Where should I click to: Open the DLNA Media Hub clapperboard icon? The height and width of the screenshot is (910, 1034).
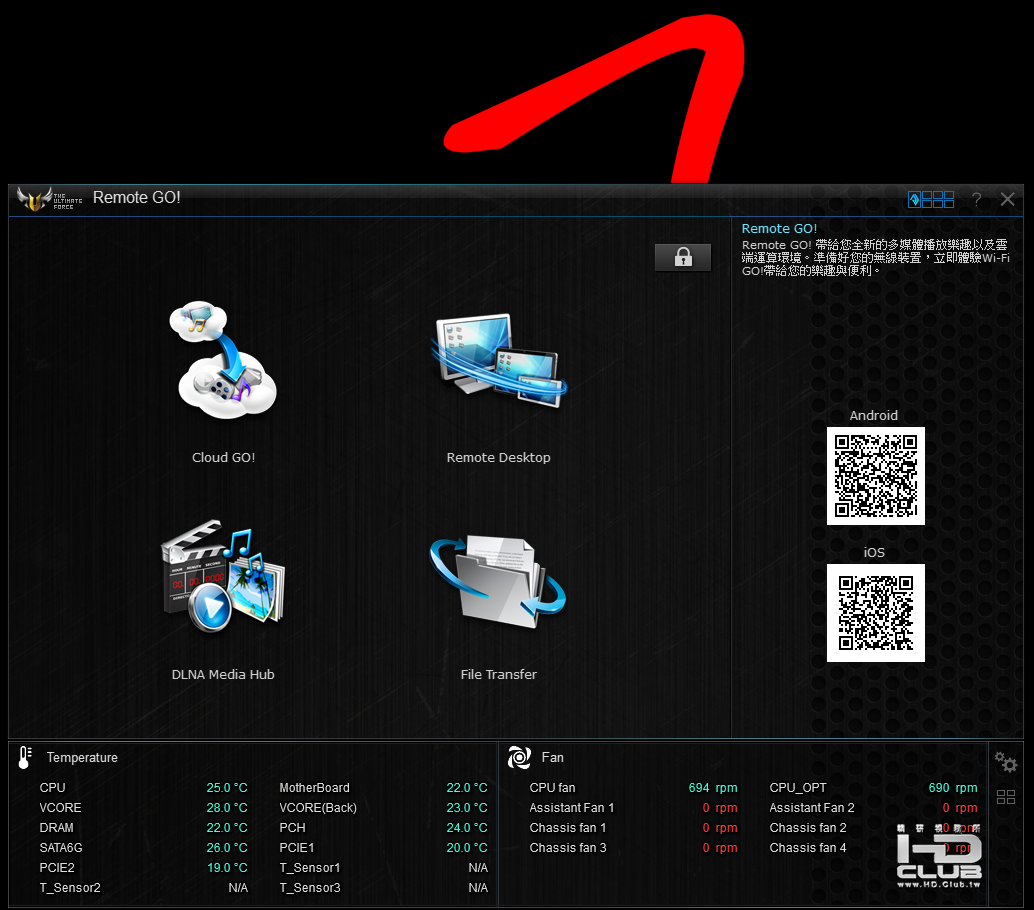[x=223, y=576]
